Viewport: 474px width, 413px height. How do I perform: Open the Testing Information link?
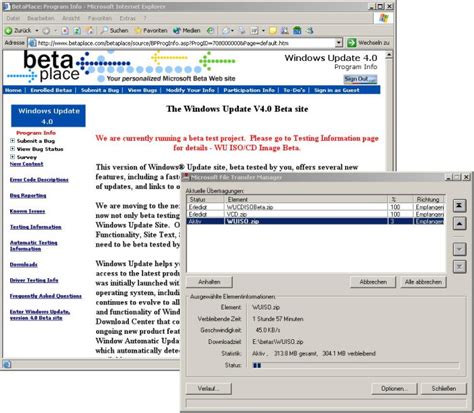click(x=36, y=227)
